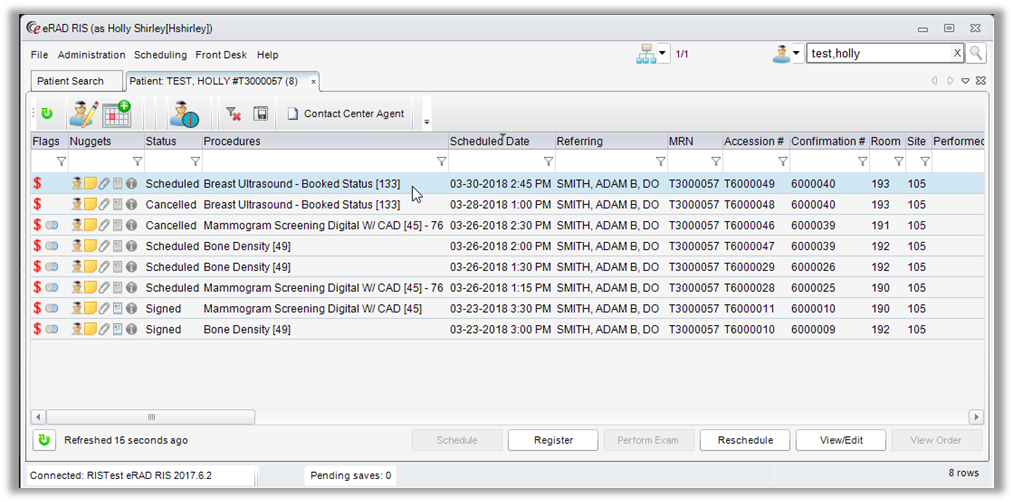Click the horizontal scrollbar right arrow

976,417
